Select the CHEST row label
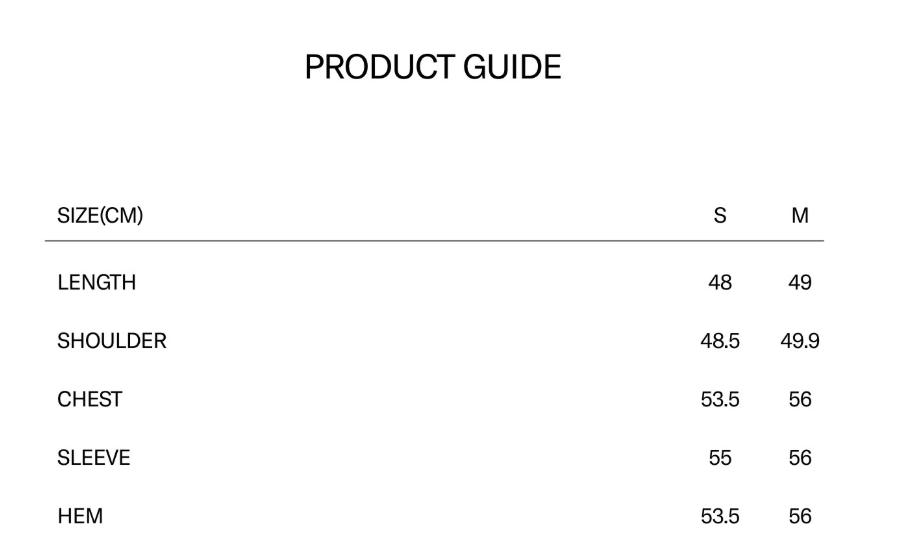This screenshot has width=902, height=560. click(x=90, y=399)
